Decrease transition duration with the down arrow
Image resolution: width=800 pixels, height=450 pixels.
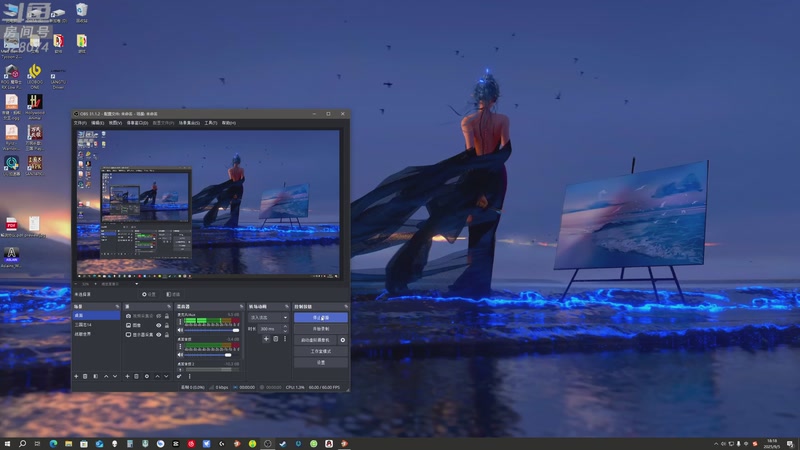click(285, 331)
